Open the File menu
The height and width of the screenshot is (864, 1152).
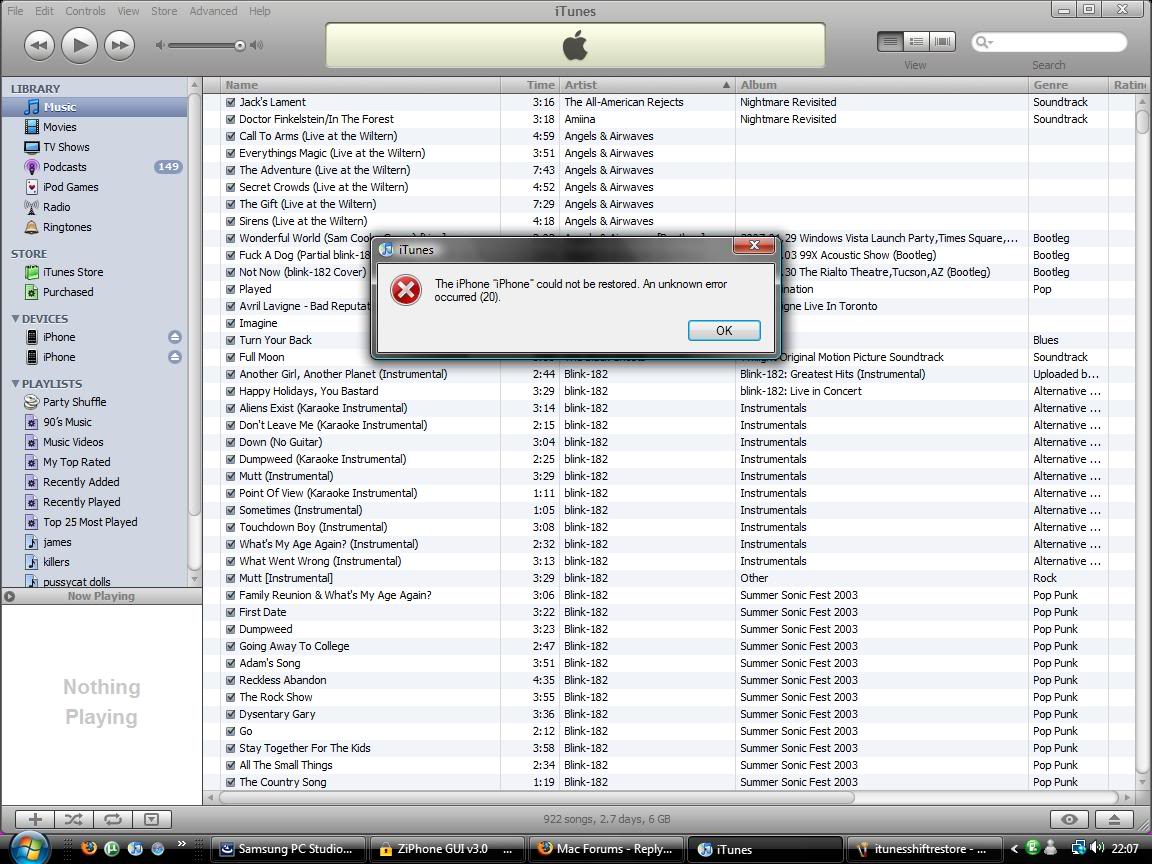coord(15,11)
